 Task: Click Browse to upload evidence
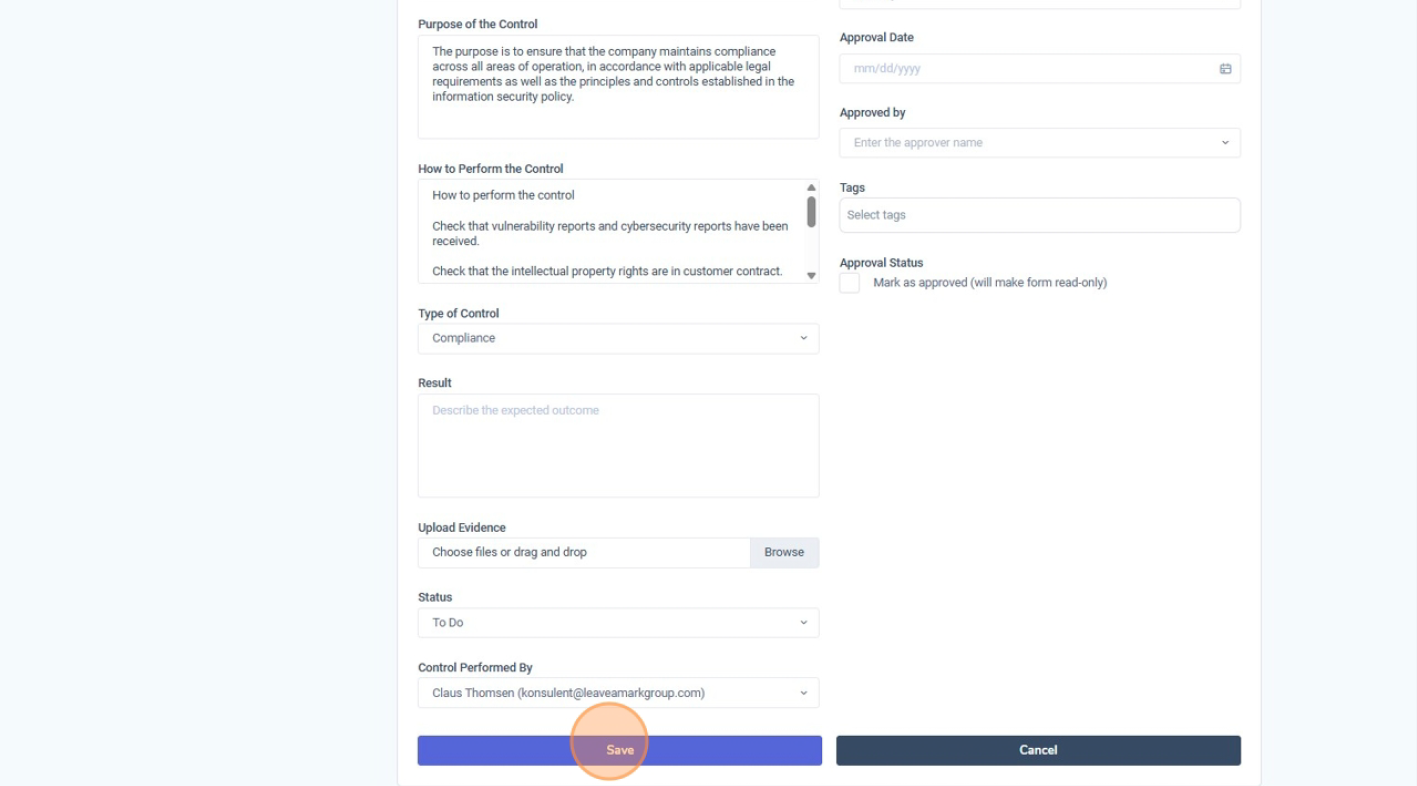coord(783,552)
